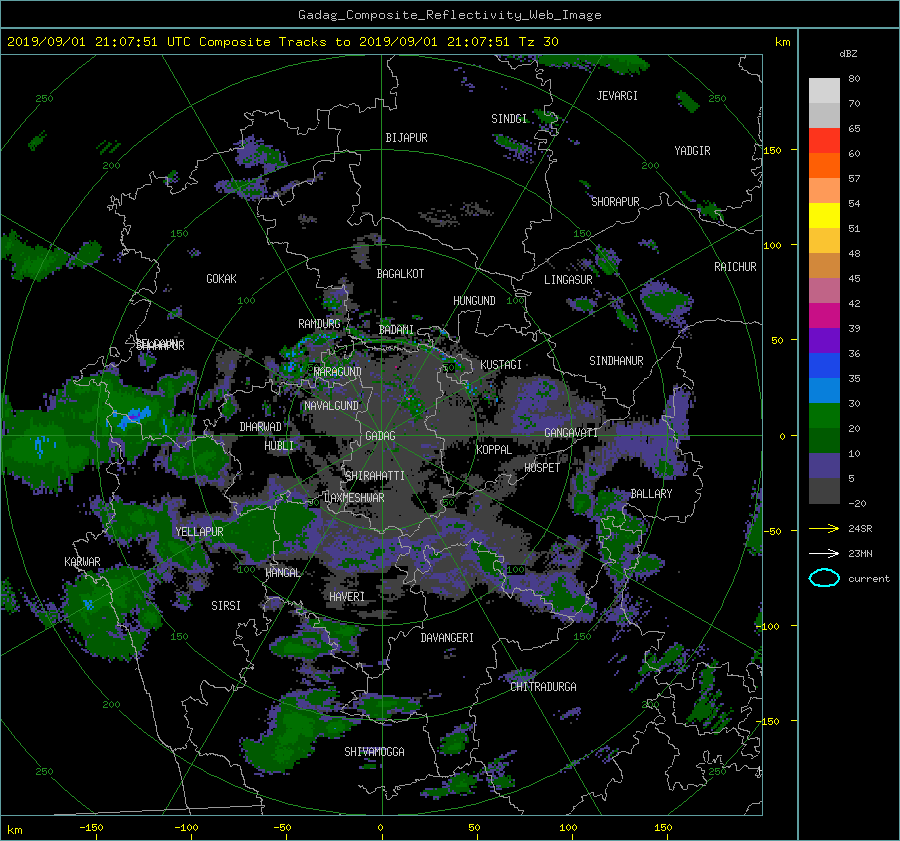Select the yellow 51-54 dBZ legend swatch

[824, 215]
